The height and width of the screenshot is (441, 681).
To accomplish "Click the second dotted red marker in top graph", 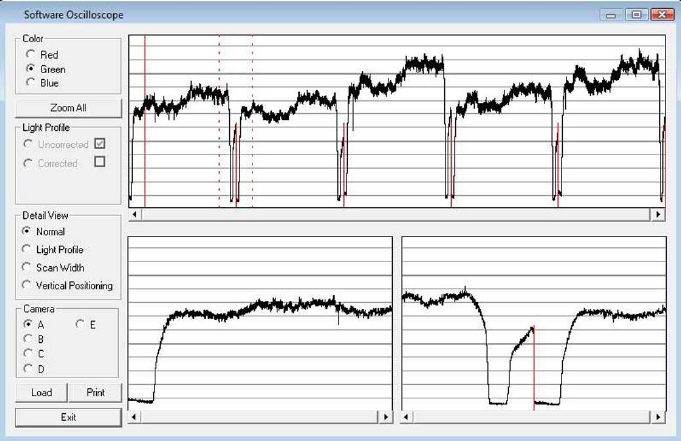I will [x=253, y=121].
